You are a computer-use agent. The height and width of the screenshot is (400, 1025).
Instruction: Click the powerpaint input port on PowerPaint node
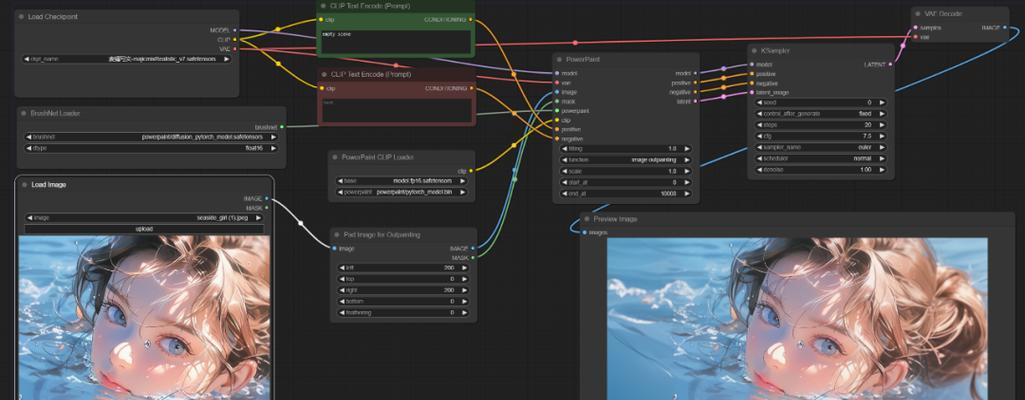[x=556, y=110]
